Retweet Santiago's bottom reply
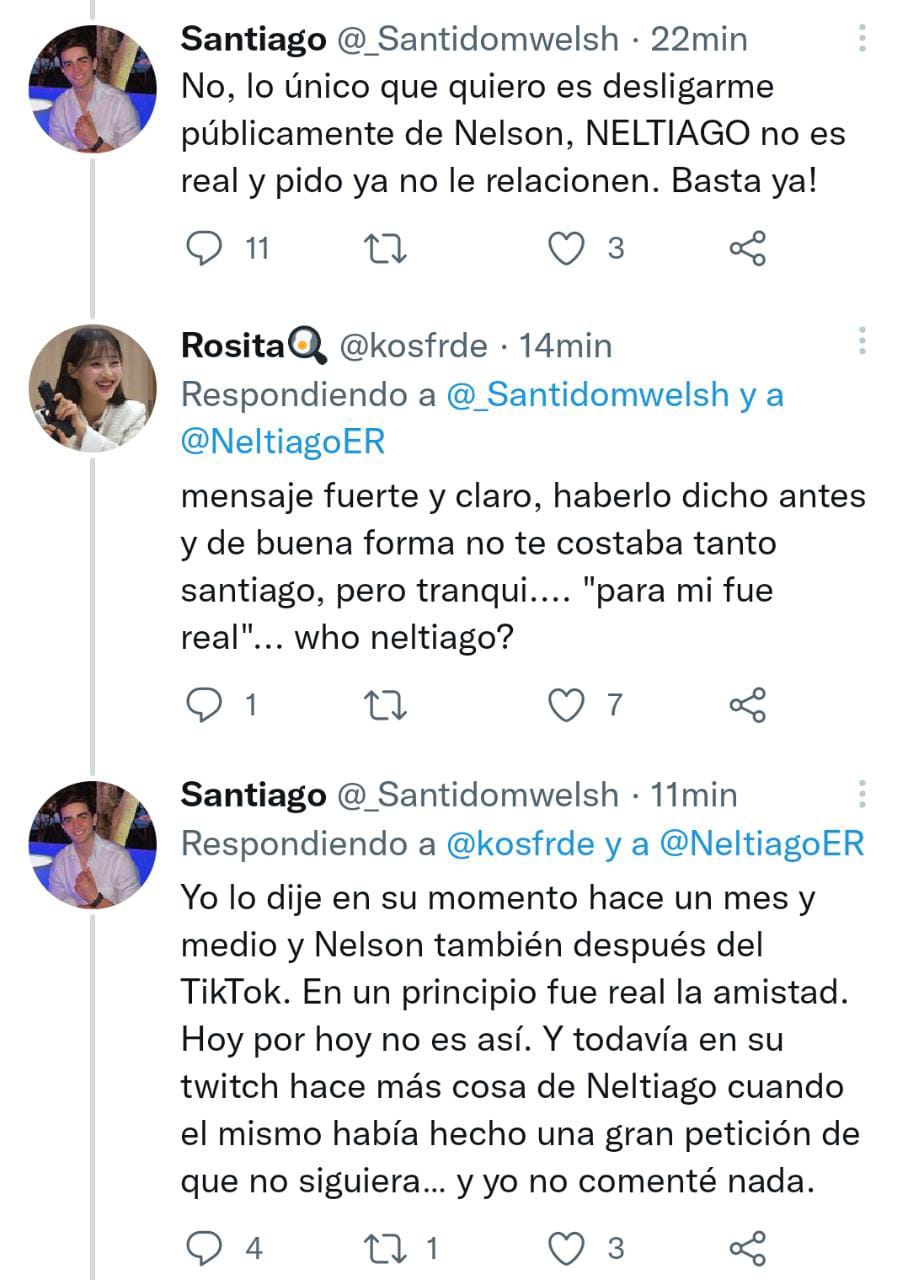The height and width of the screenshot is (1280, 908). (384, 1248)
